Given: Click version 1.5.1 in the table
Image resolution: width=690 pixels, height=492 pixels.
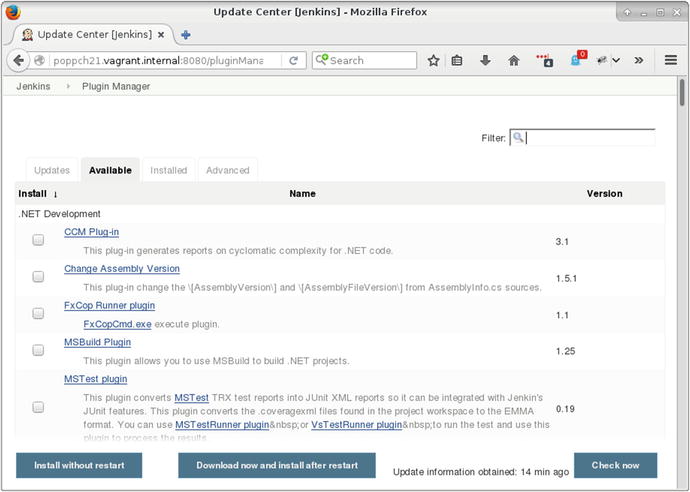Looking at the screenshot, I should [566, 278].
